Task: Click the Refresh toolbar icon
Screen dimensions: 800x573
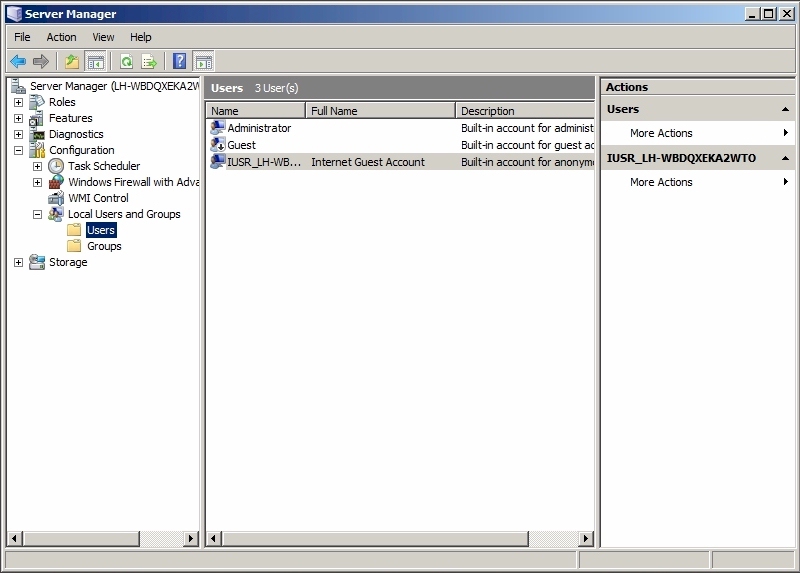Action: click(126, 62)
